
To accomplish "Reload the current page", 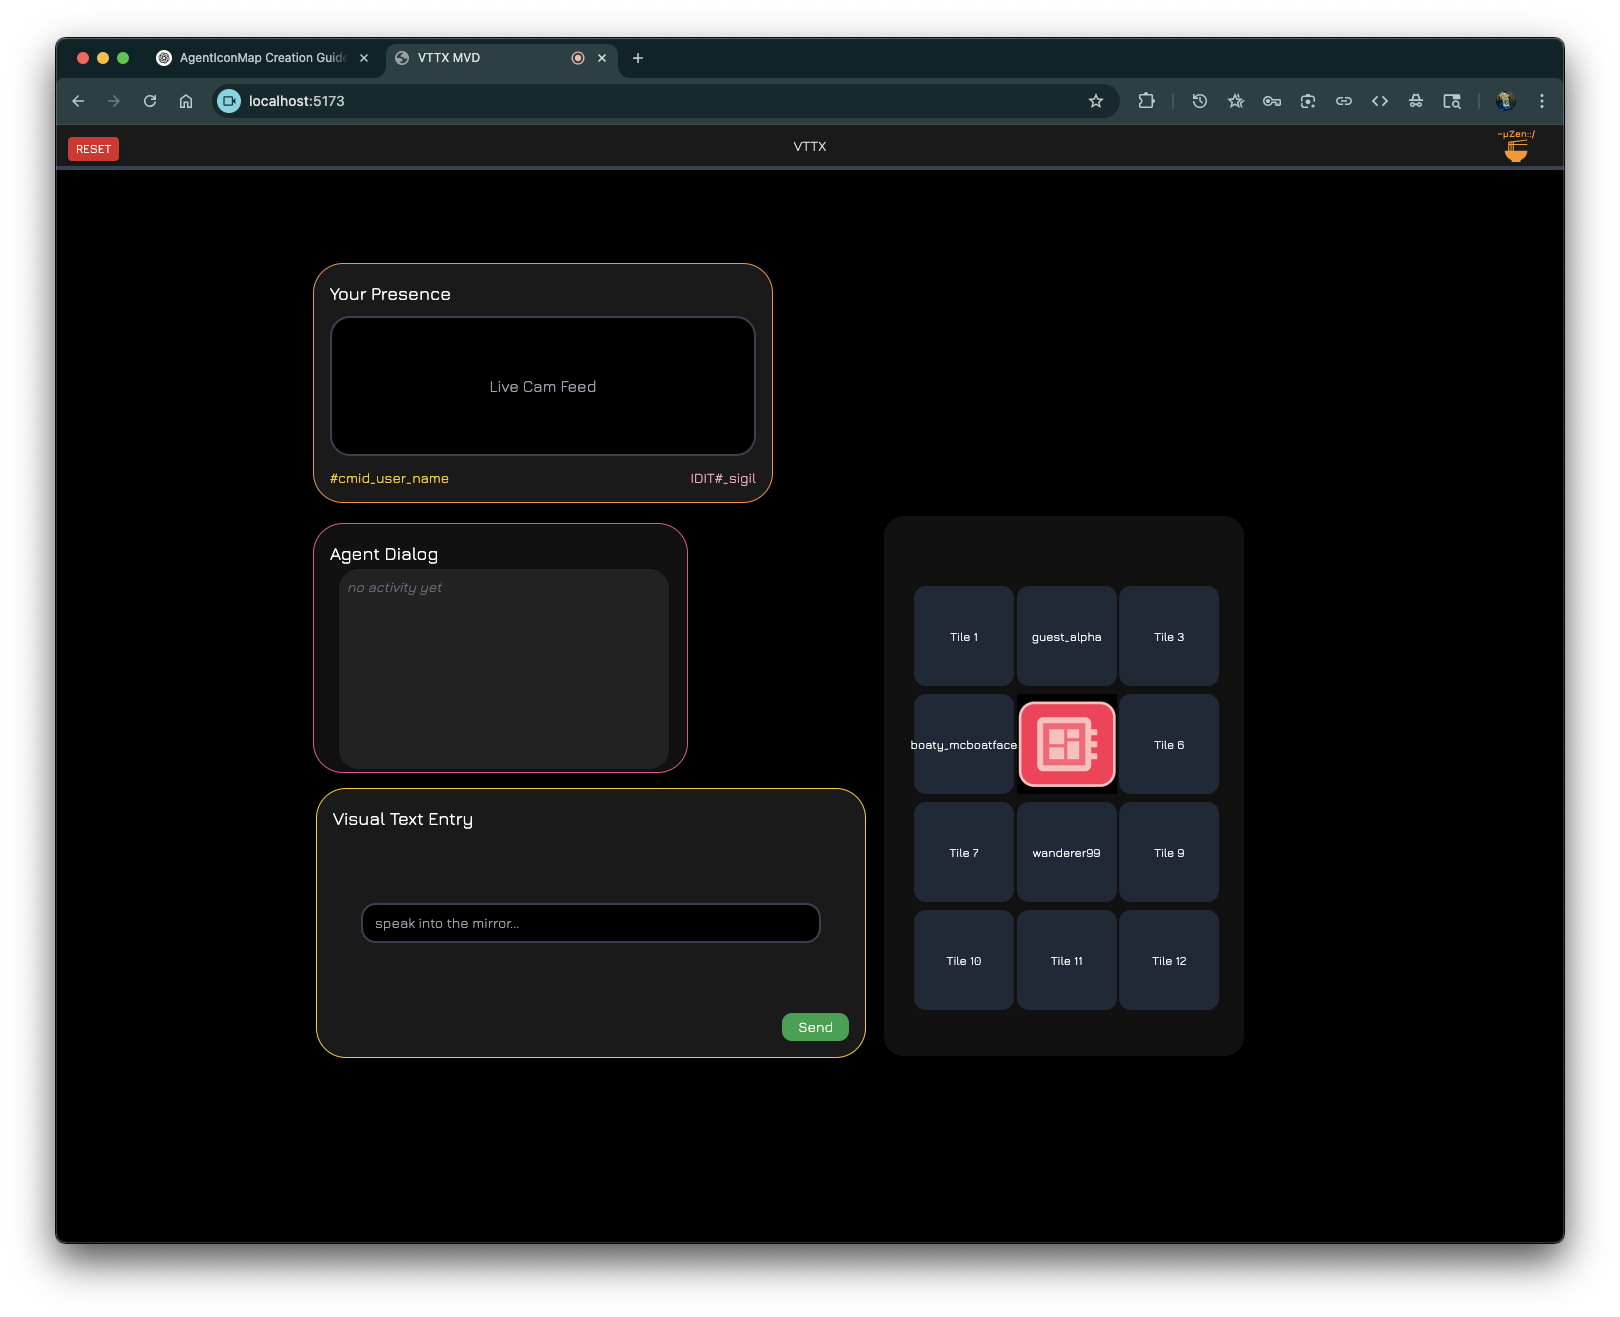I will click(150, 101).
